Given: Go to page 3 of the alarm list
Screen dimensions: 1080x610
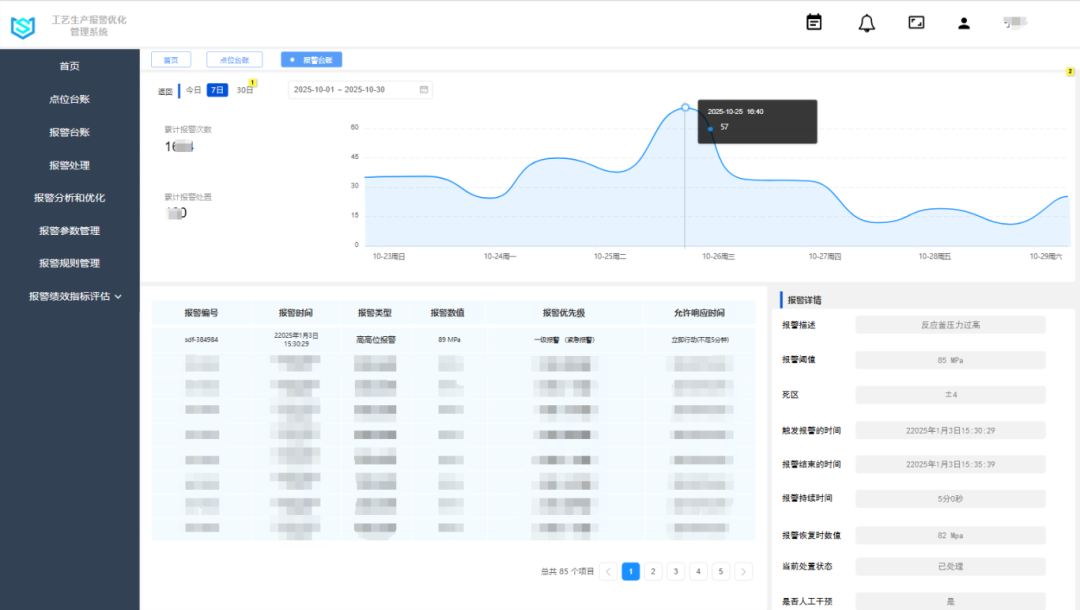Looking at the screenshot, I should [x=676, y=570].
